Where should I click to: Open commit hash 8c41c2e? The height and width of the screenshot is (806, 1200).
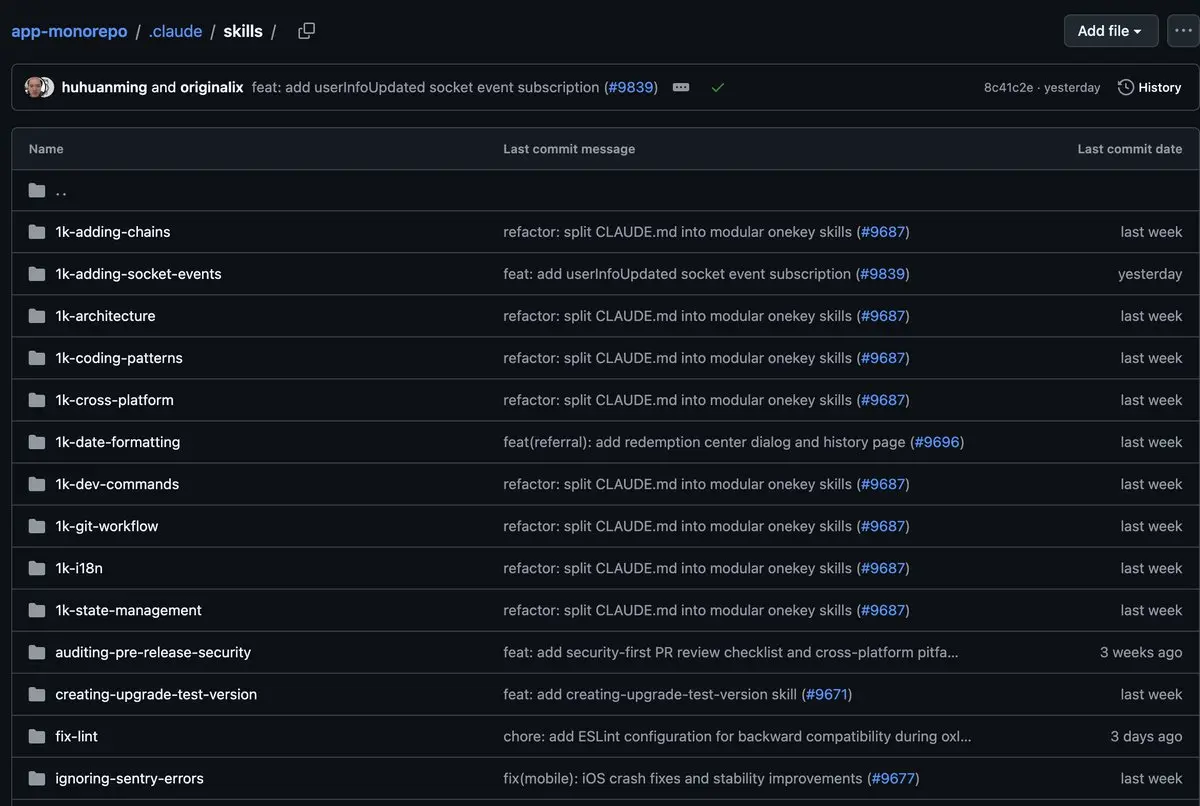(x=1008, y=88)
